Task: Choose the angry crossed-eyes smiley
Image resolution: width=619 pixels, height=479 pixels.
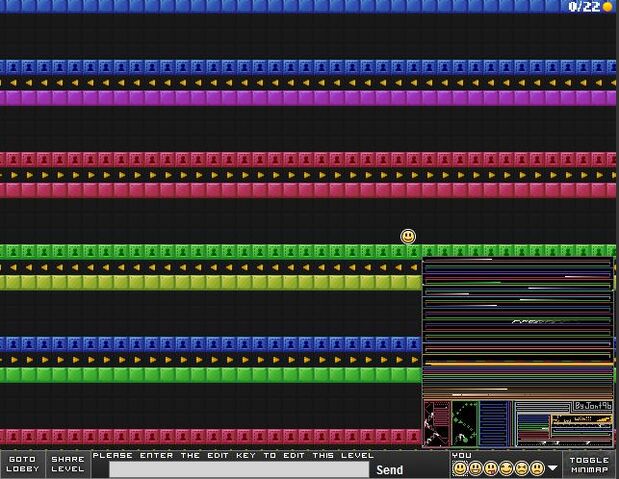Action: (521, 469)
